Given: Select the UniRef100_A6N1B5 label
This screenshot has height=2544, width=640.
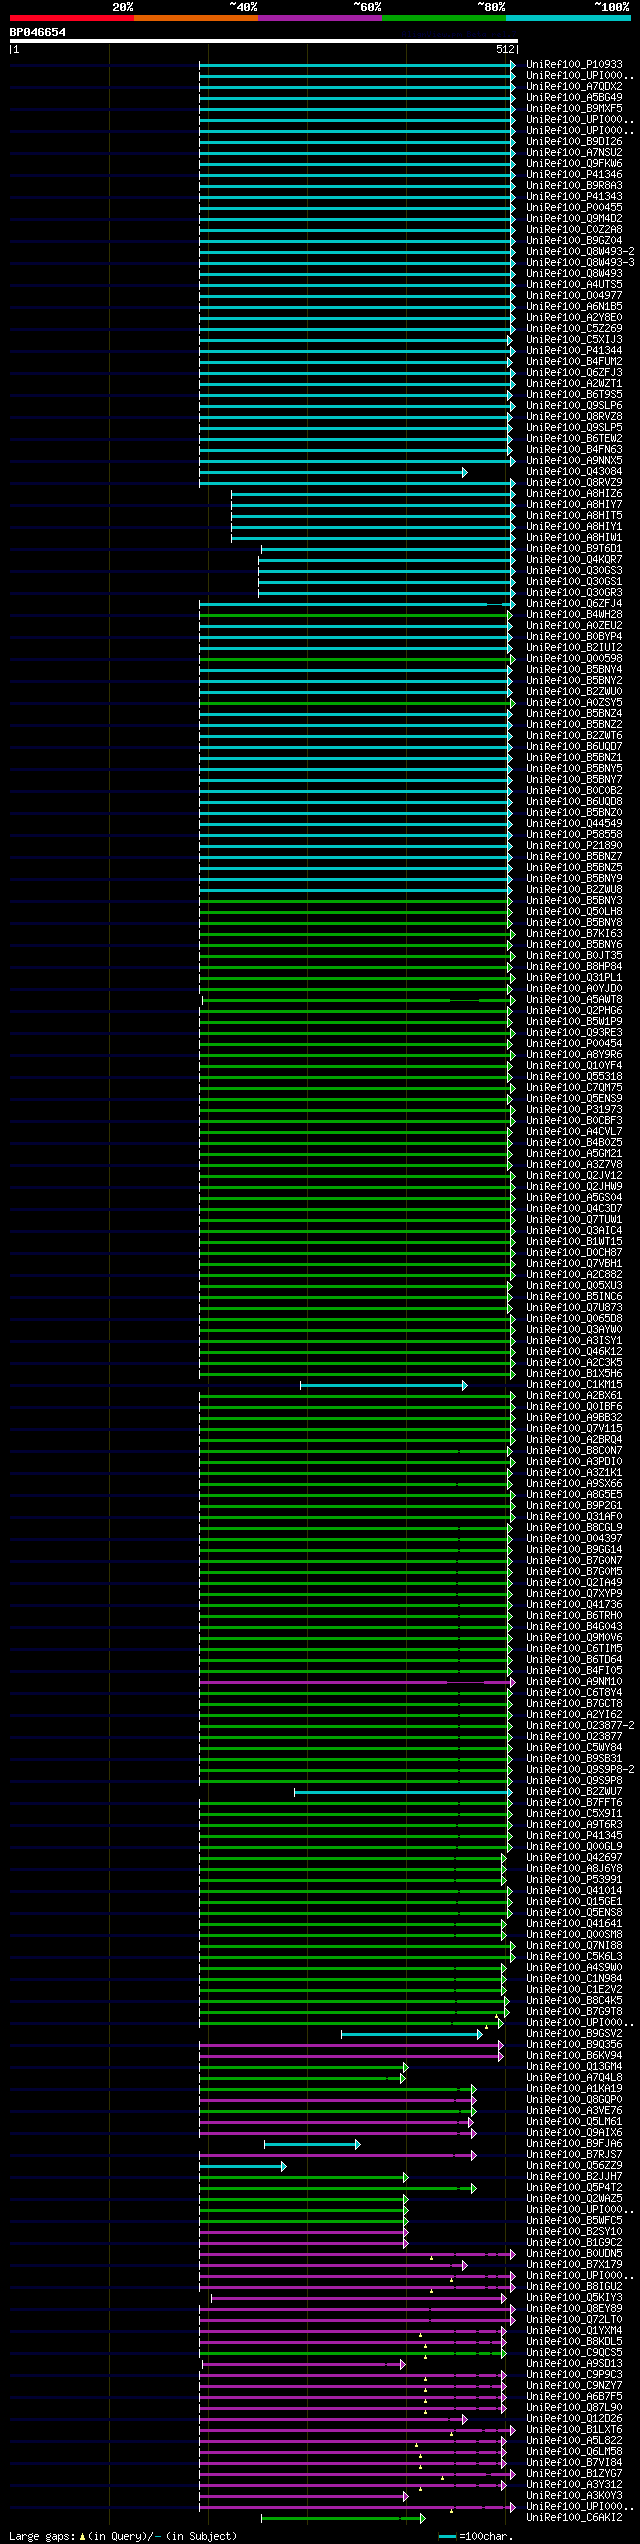Looking at the screenshot, I should [574, 307].
